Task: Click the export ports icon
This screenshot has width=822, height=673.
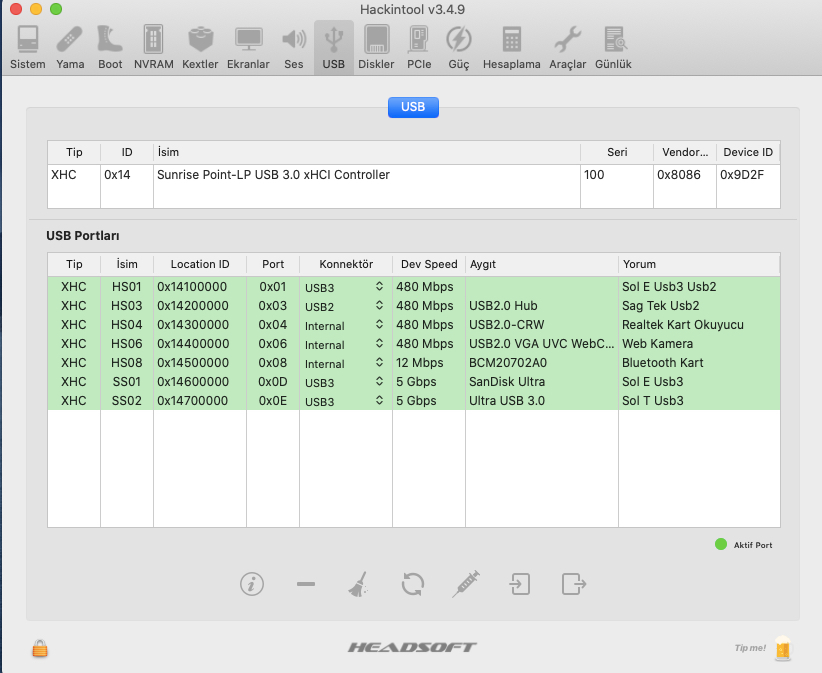Action: pos(572,584)
